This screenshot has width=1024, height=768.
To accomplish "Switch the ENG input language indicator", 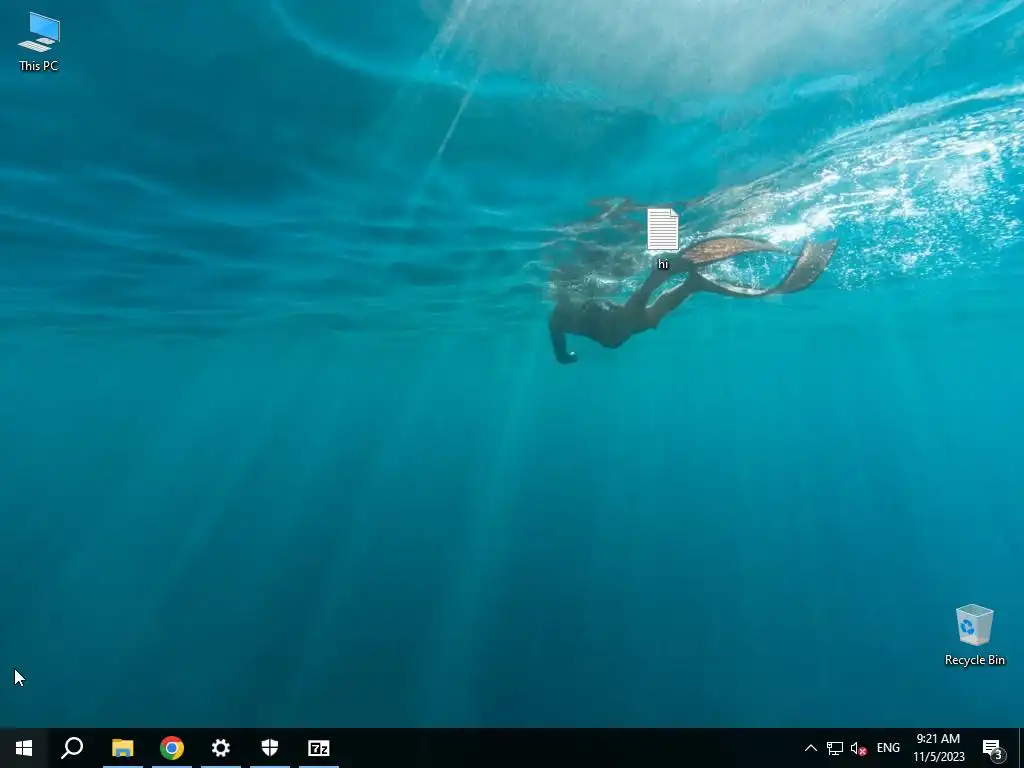I will [888, 748].
